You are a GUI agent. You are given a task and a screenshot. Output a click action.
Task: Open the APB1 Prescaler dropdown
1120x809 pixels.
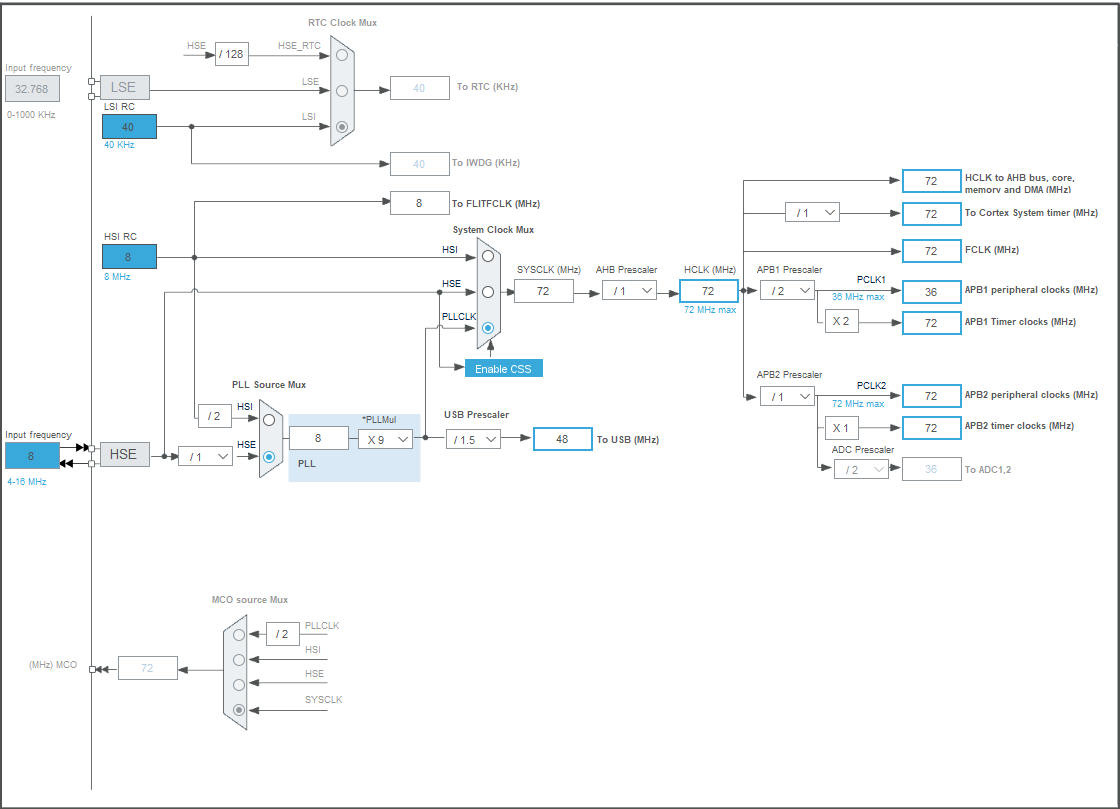[787, 291]
